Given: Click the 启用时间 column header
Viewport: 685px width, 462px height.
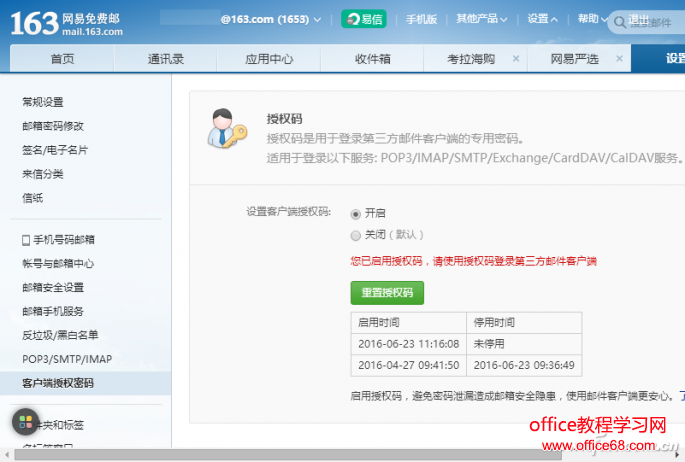Looking at the screenshot, I should click(x=408, y=323).
